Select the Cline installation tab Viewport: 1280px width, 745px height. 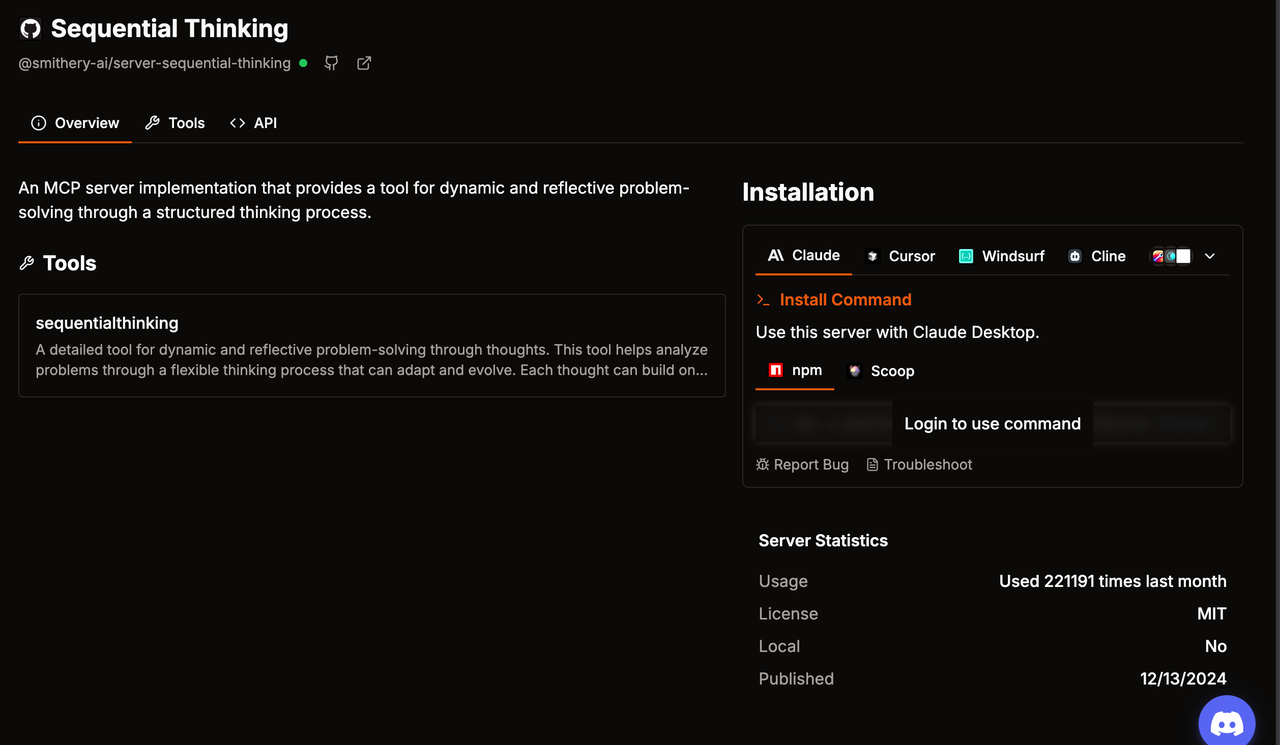click(x=1096, y=256)
